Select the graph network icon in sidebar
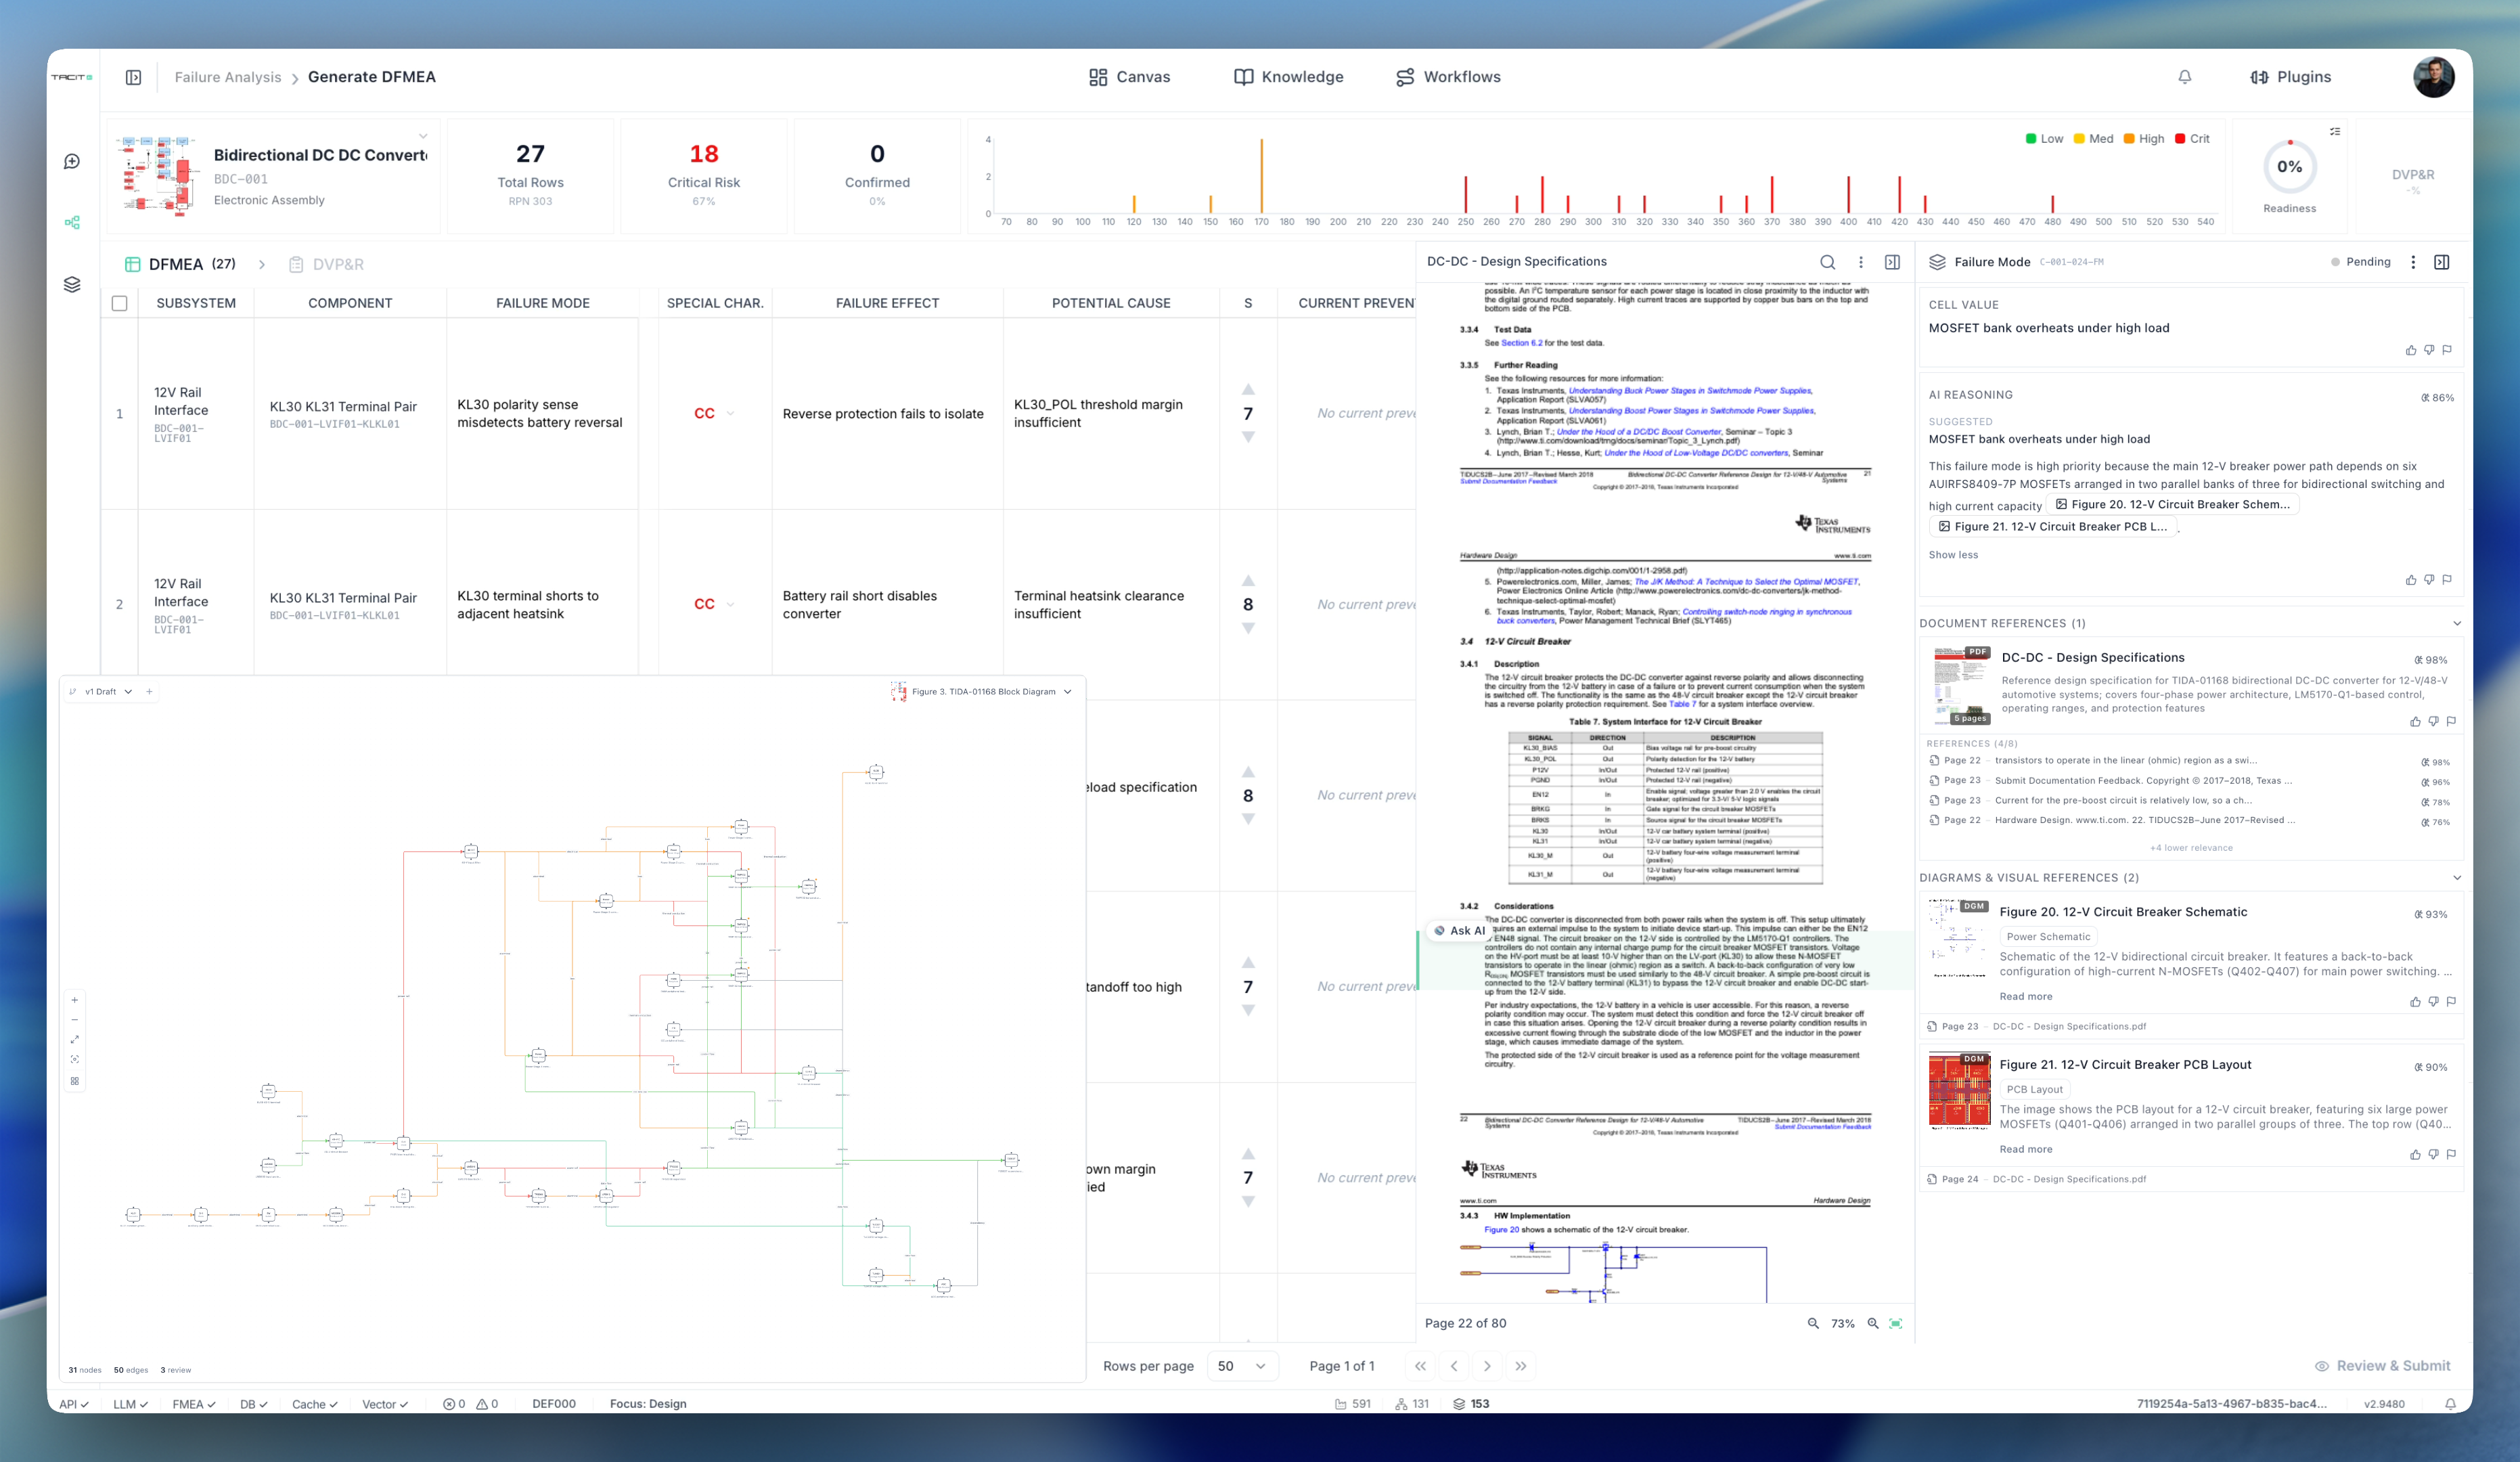 coord(72,222)
